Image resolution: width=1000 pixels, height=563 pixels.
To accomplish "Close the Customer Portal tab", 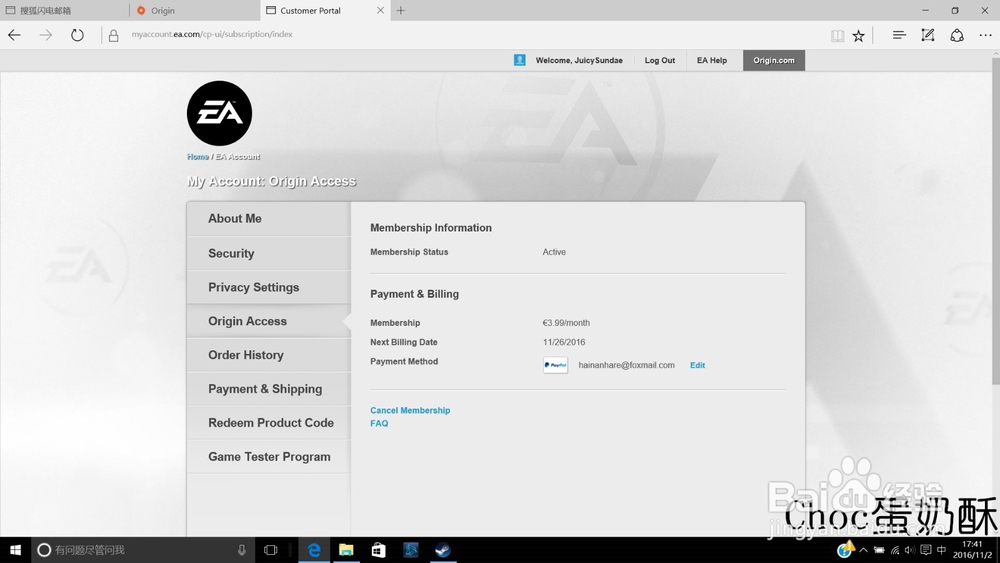I will (x=380, y=10).
